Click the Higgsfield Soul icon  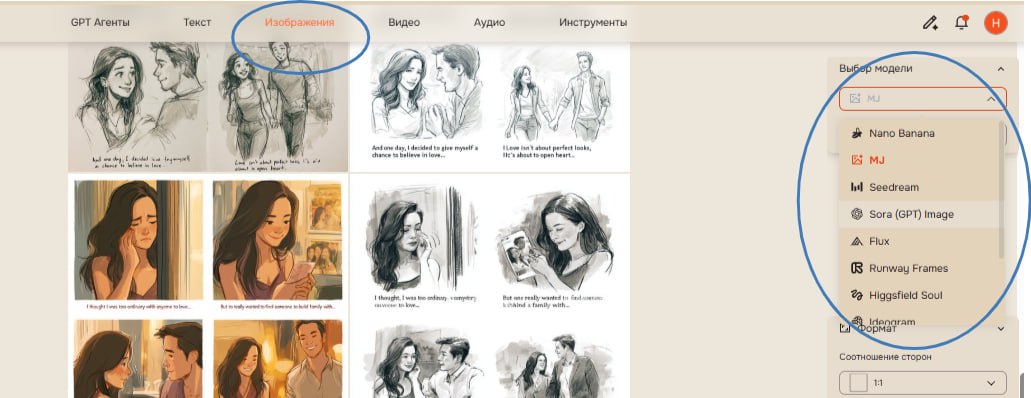coord(856,295)
